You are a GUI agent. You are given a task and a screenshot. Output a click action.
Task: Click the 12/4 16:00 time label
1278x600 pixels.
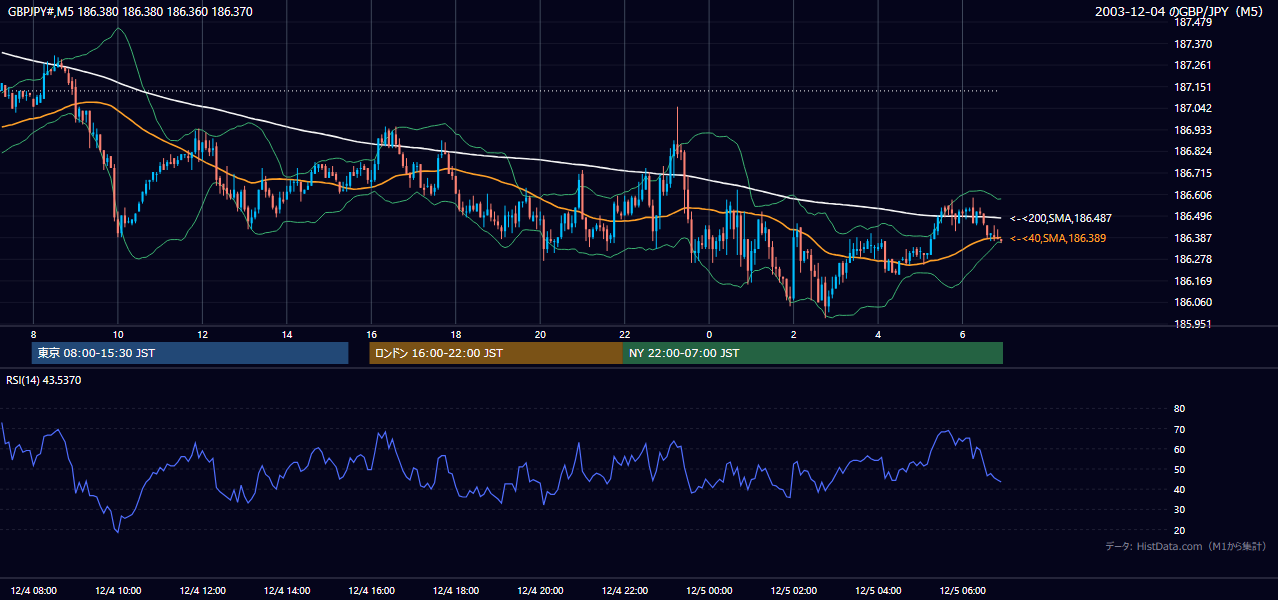[372, 590]
